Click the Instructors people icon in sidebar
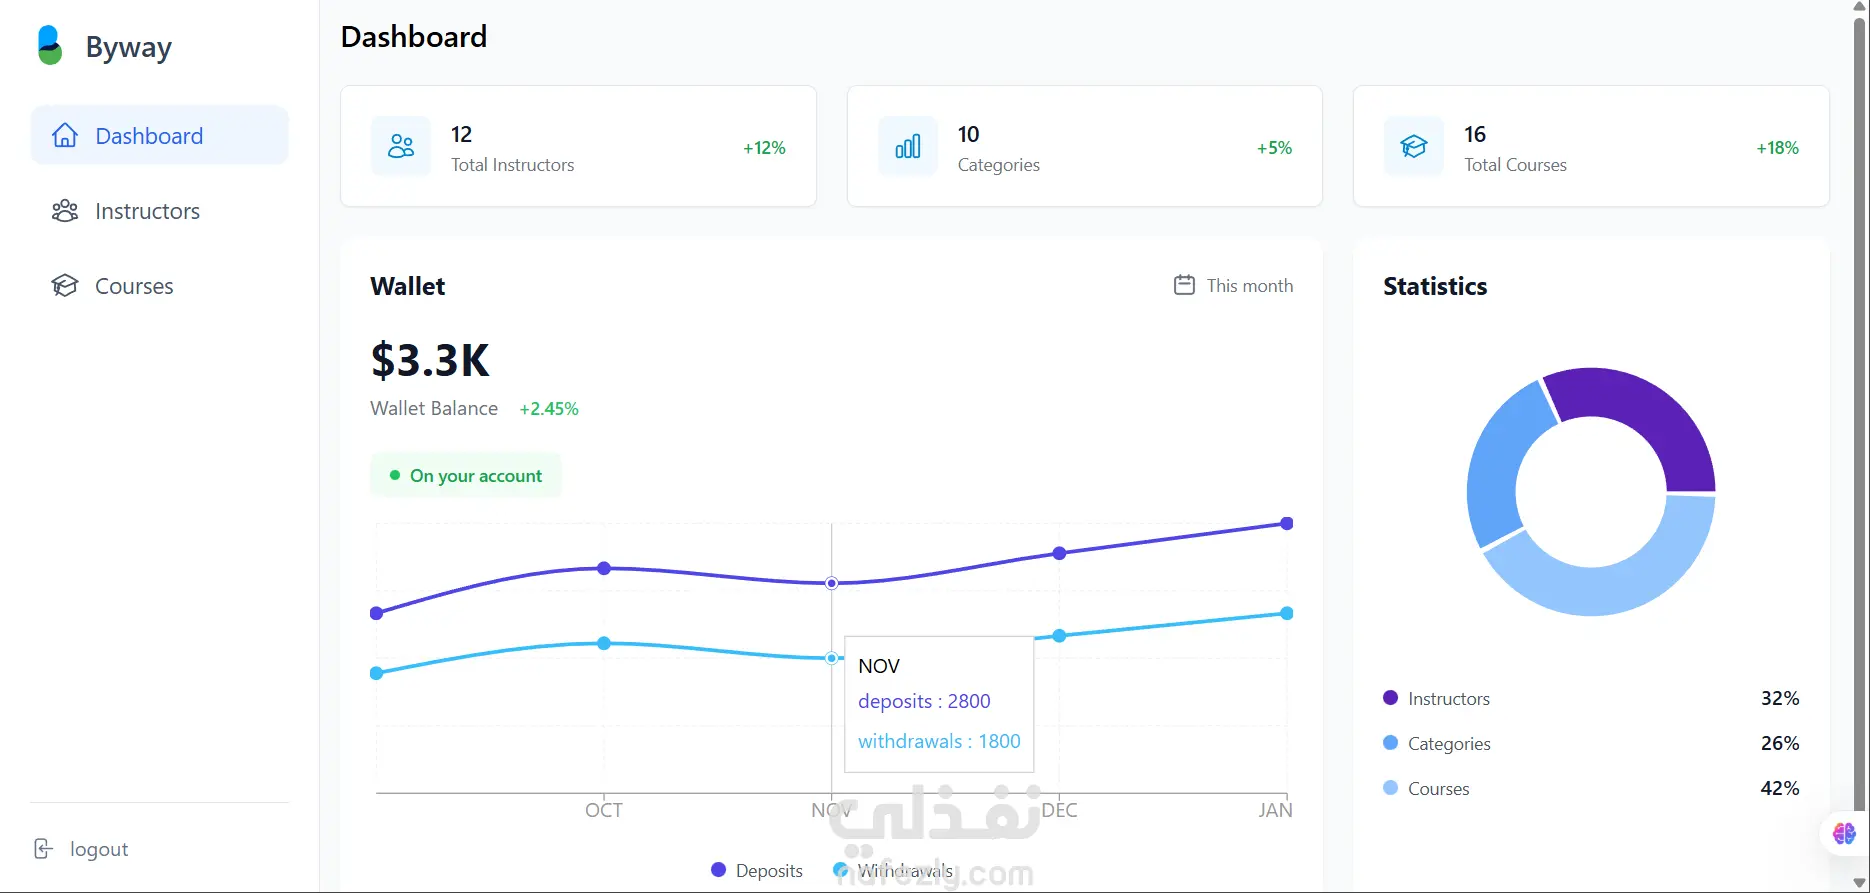The height and width of the screenshot is (893, 1870). 65,211
